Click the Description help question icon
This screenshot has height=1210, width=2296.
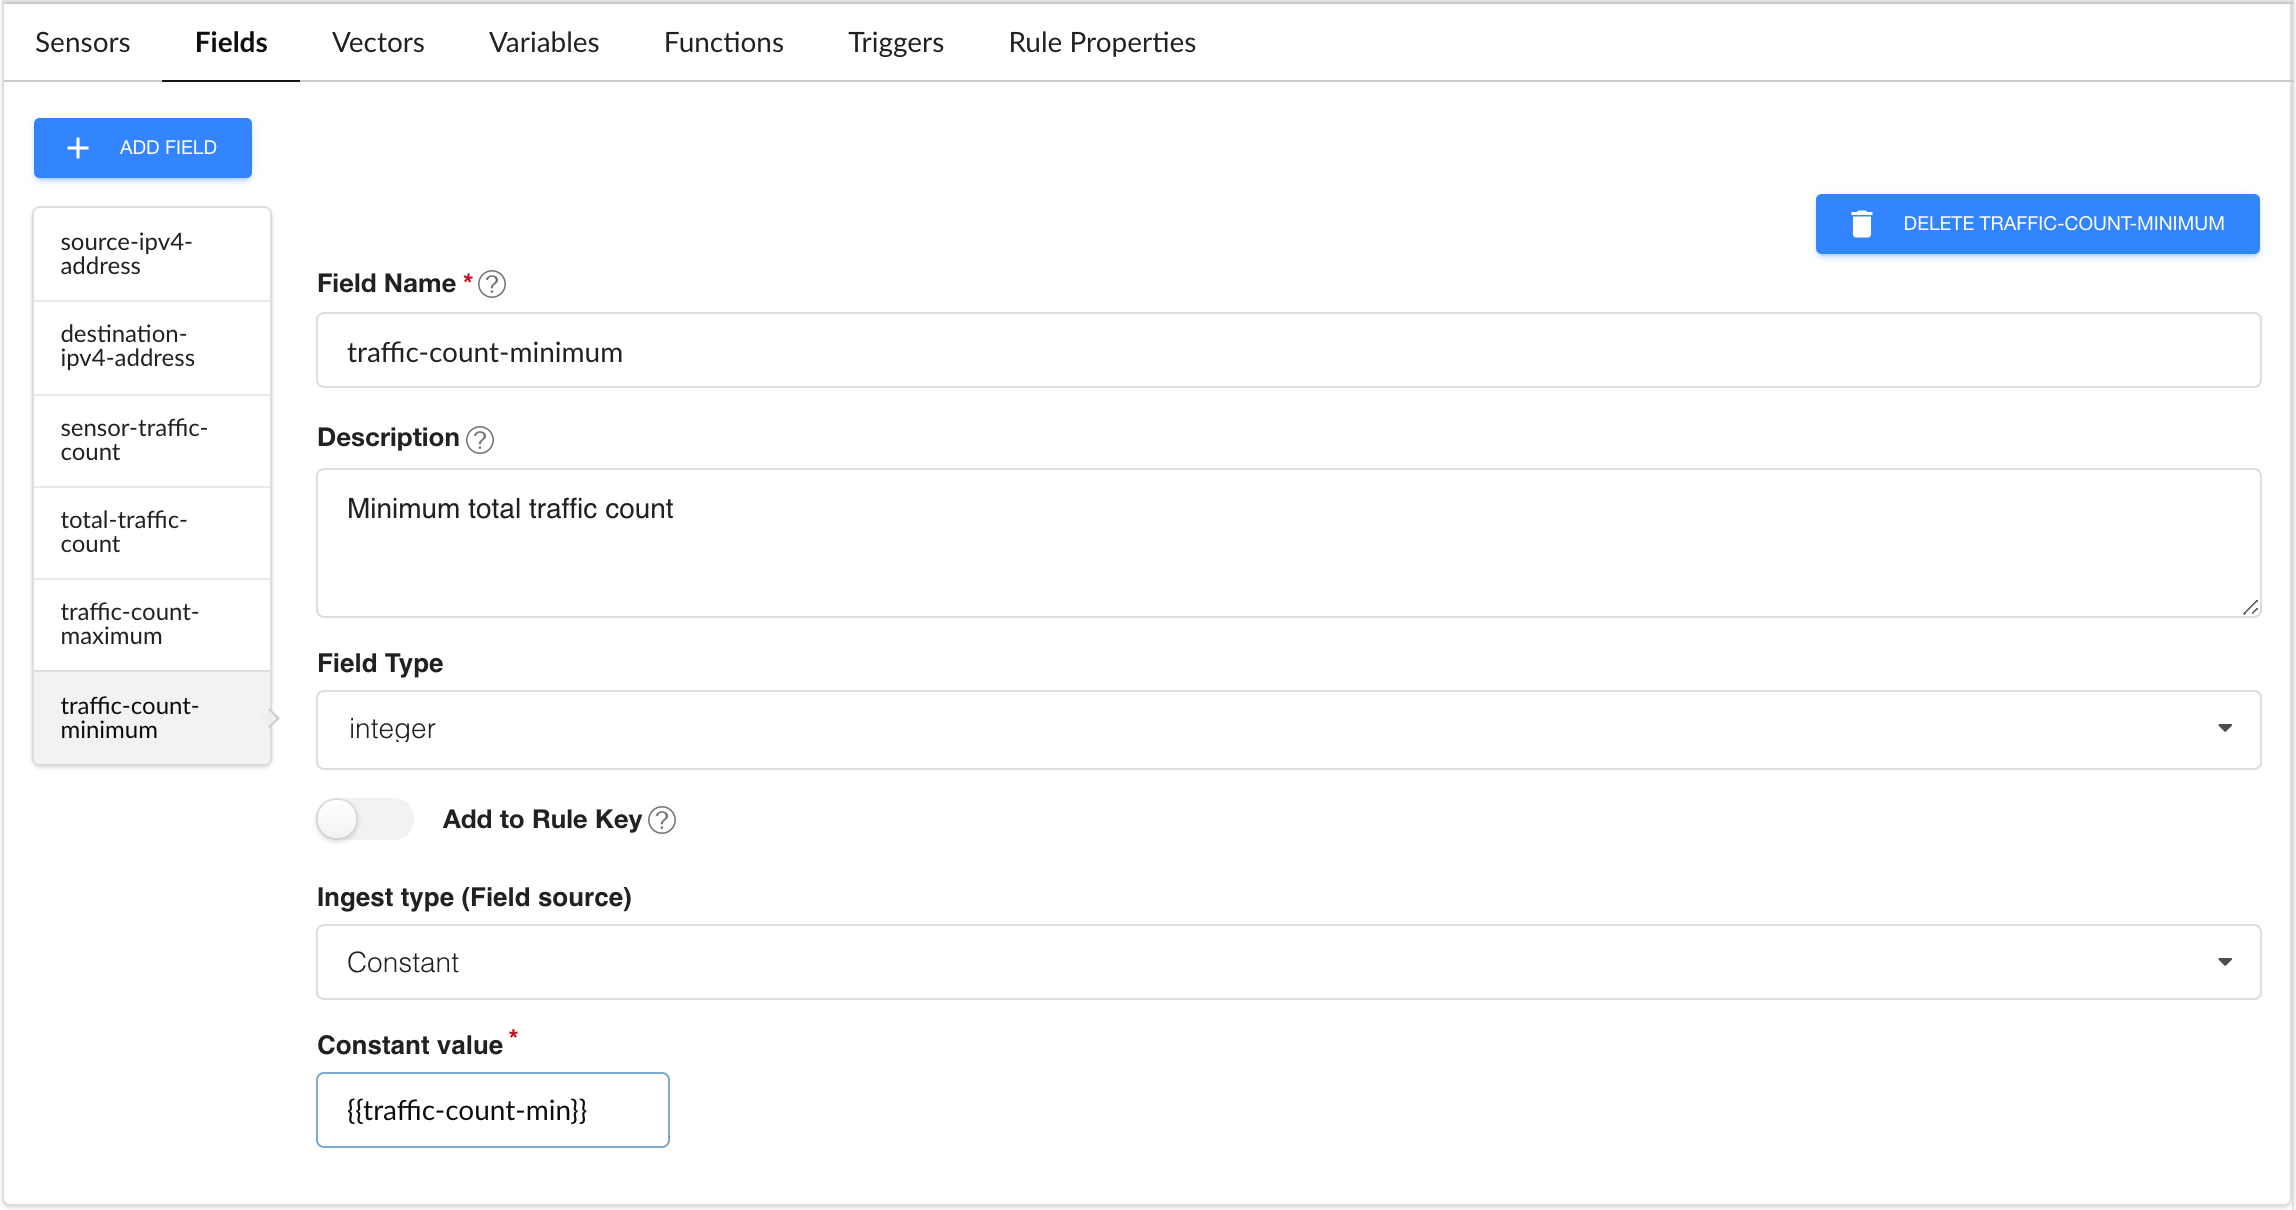[480, 439]
